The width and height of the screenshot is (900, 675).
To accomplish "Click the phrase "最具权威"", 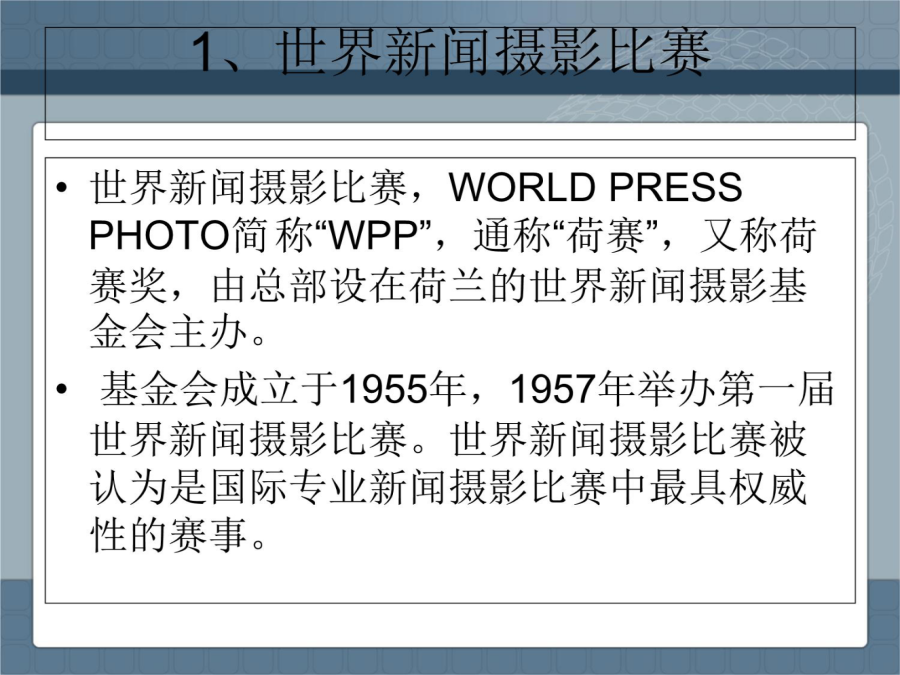I will [728, 488].
